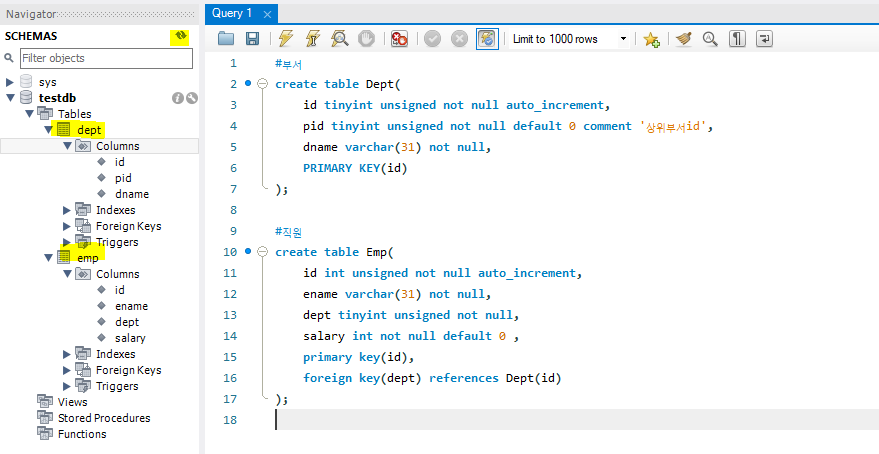The image size is (879, 454).
Task: Click the statement marker on line 2
Action: point(248,84)
